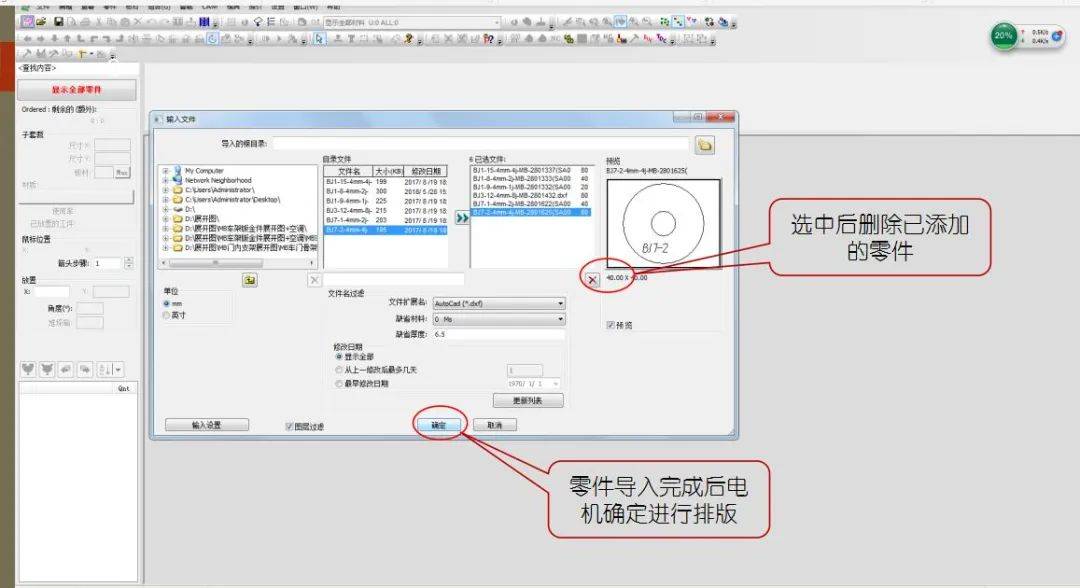Click the Save icon in the main toolbar
The height and width of the screenshot is (588, 1080).
click(57, 21)
